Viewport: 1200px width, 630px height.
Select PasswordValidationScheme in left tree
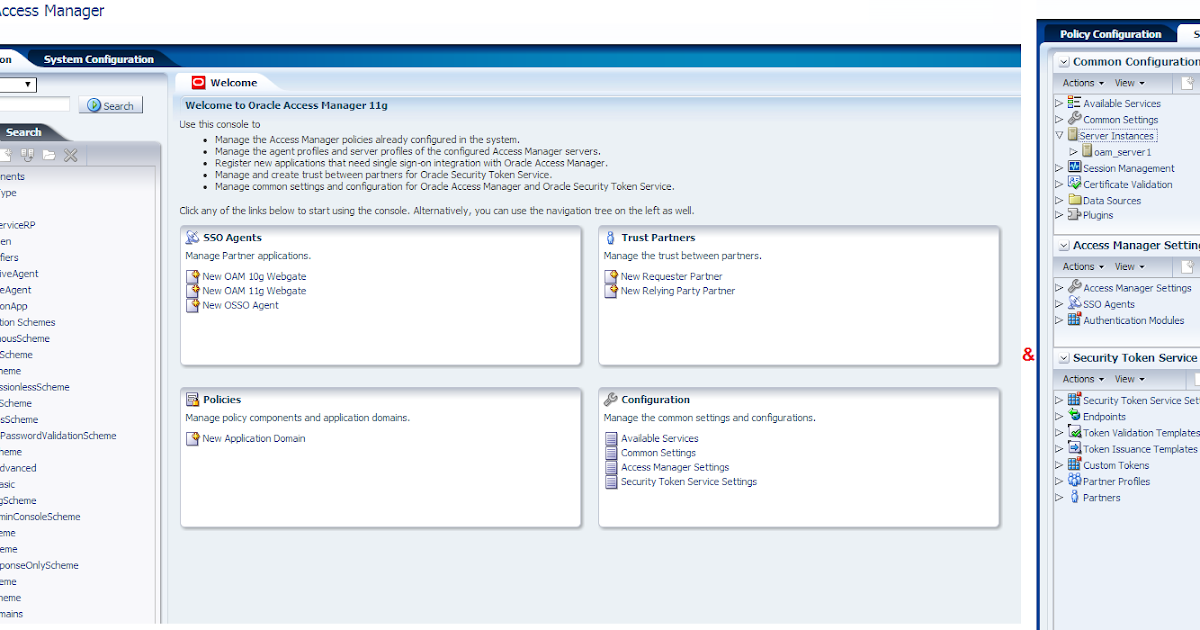58,436
